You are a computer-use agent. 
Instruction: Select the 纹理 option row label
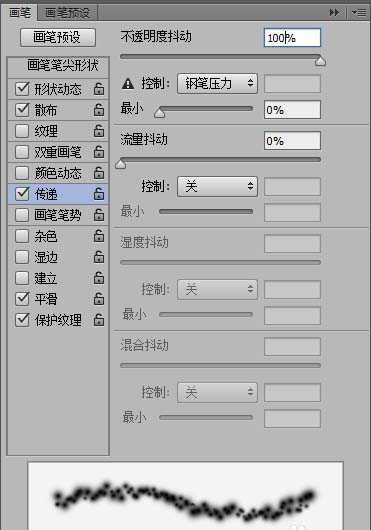(x=46, y=131)
